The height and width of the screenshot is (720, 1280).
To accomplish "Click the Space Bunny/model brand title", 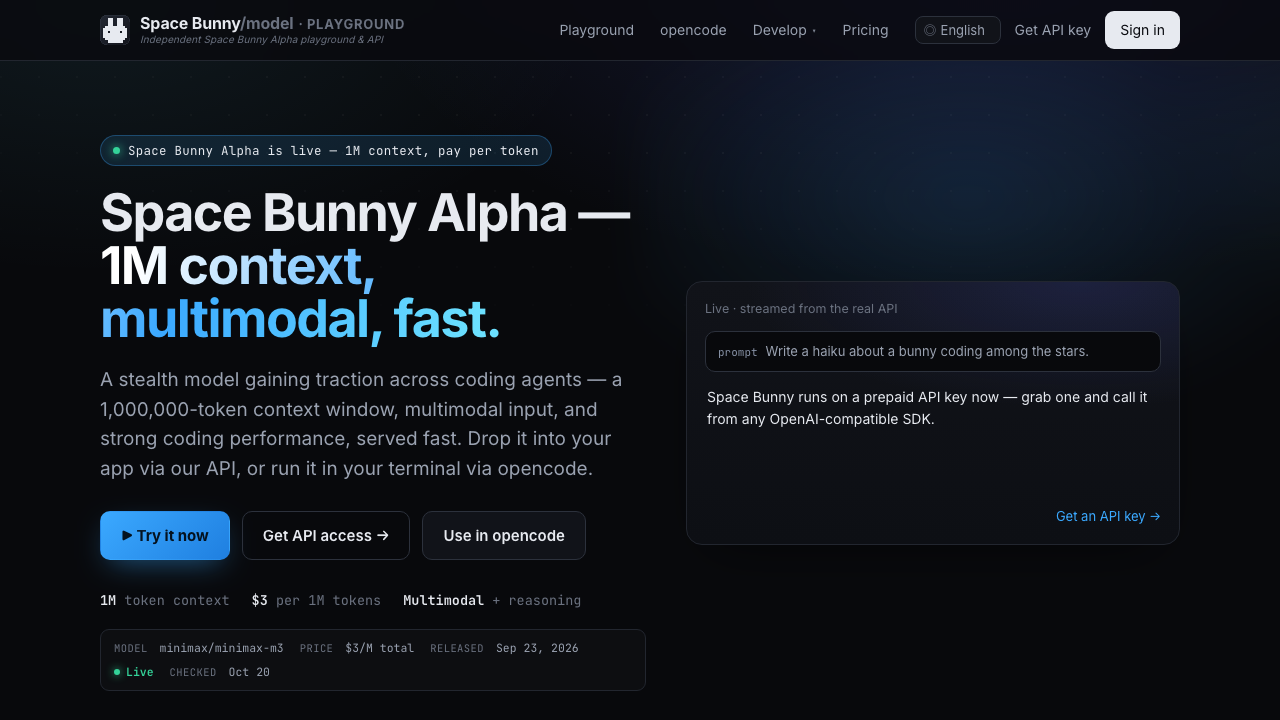I will click(216, 23).
